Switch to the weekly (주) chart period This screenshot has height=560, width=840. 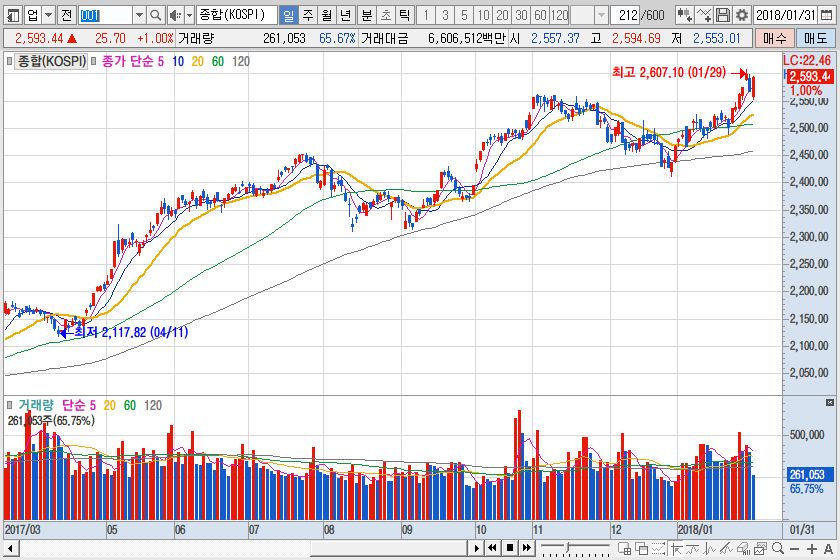coord(308,15)
